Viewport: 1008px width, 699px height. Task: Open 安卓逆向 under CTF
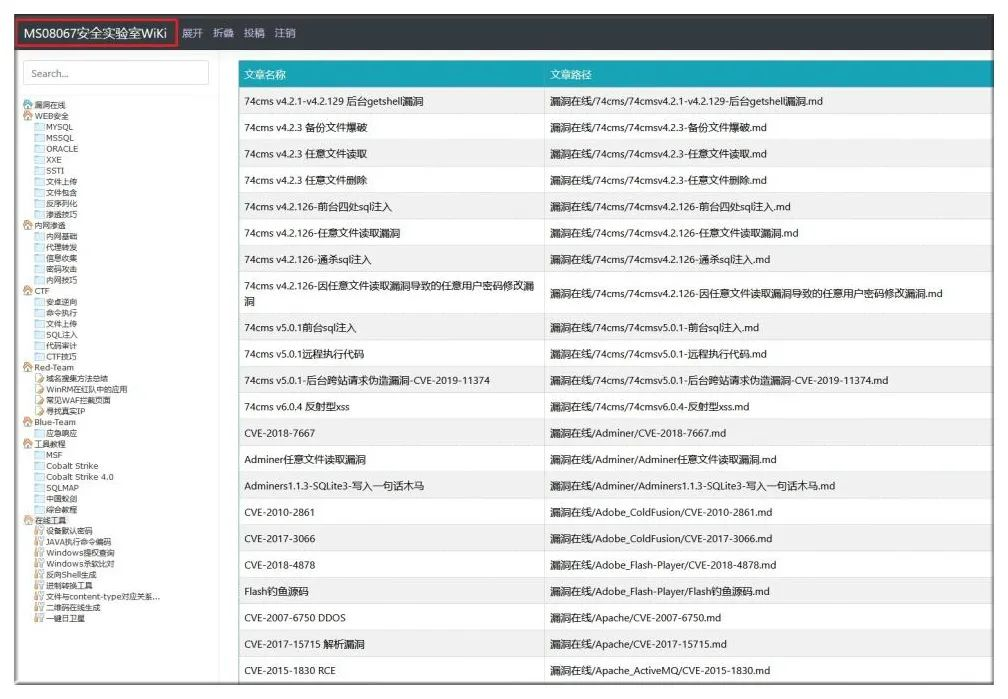pos(61,302)
